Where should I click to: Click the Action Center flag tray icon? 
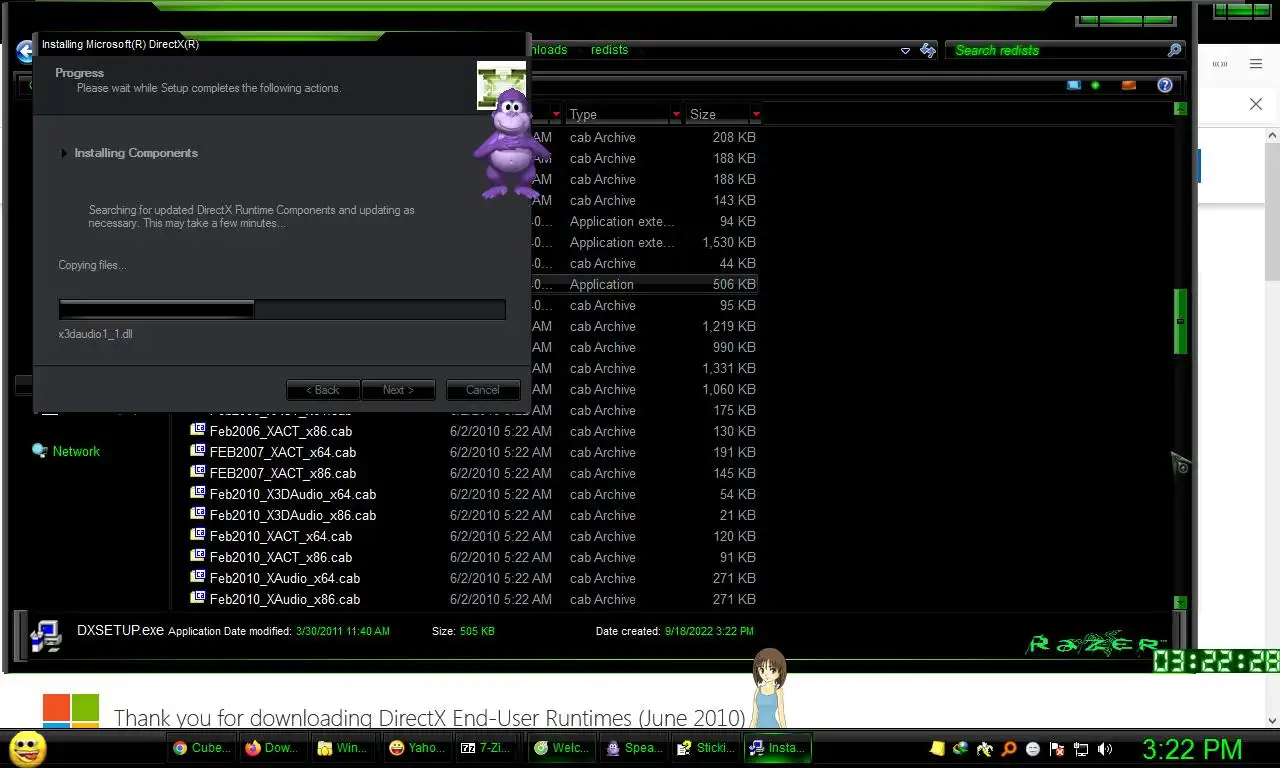click(x=1057, y=748)
